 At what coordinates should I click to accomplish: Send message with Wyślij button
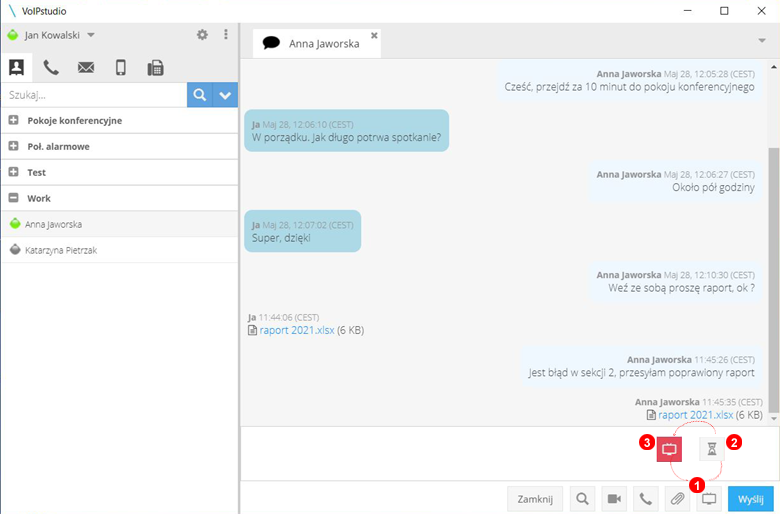751,499
